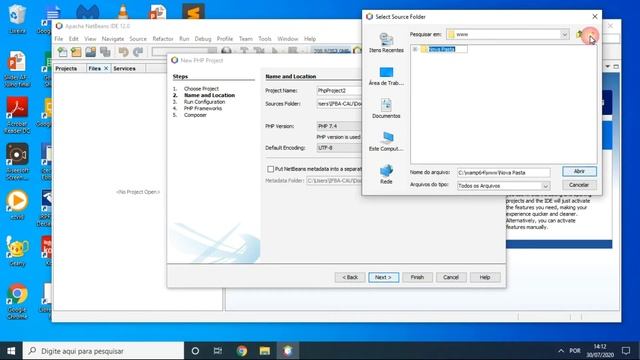The height and width of the screenshot is (360, 640).
Task: Click the Nome do arquivo field
Action: pos(503,173)
